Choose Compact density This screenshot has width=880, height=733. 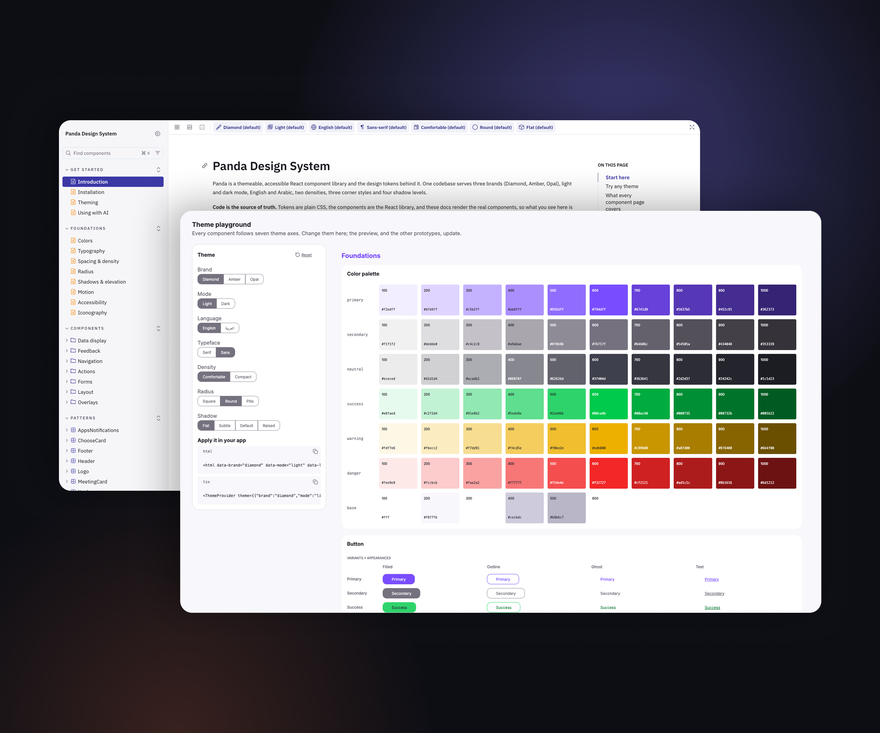243,377
